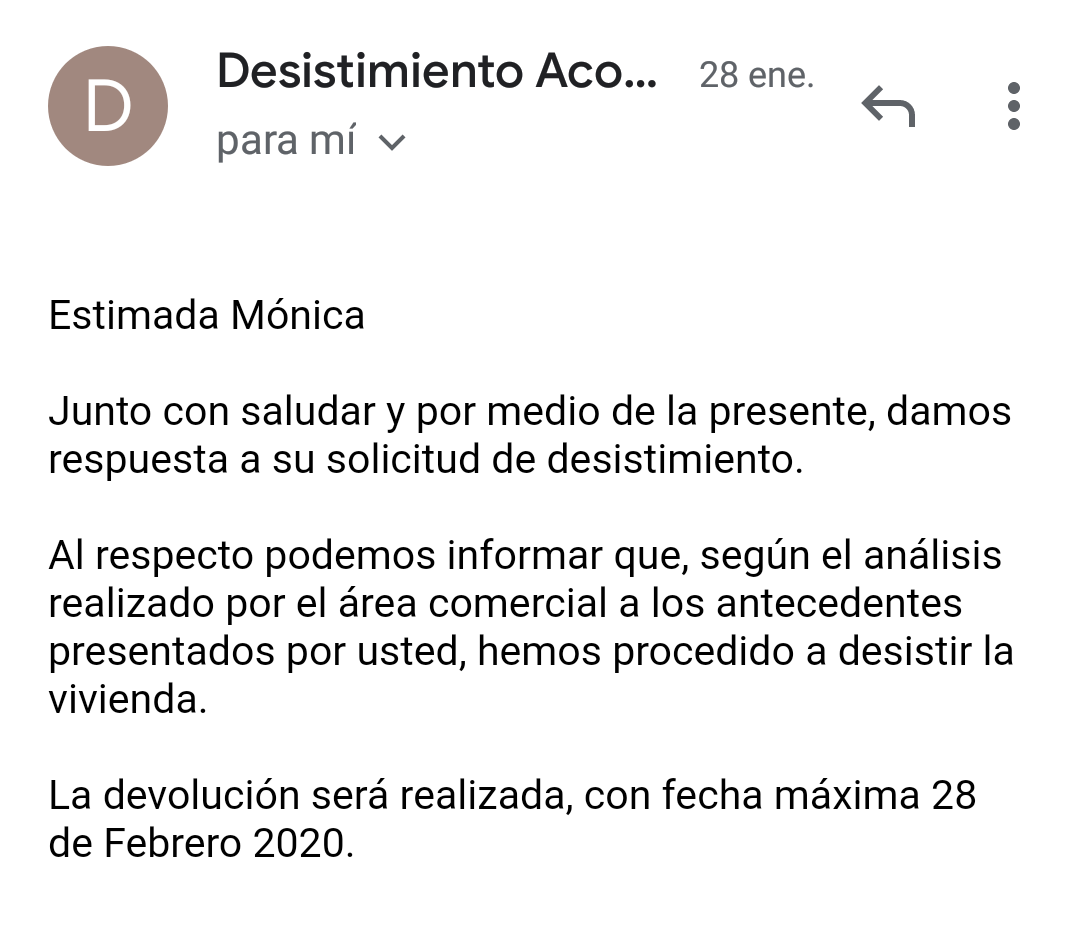Viewport: 1080px width, 928px height.
Task: Reply to the email using the arrow icon
Action: [889, 107]
